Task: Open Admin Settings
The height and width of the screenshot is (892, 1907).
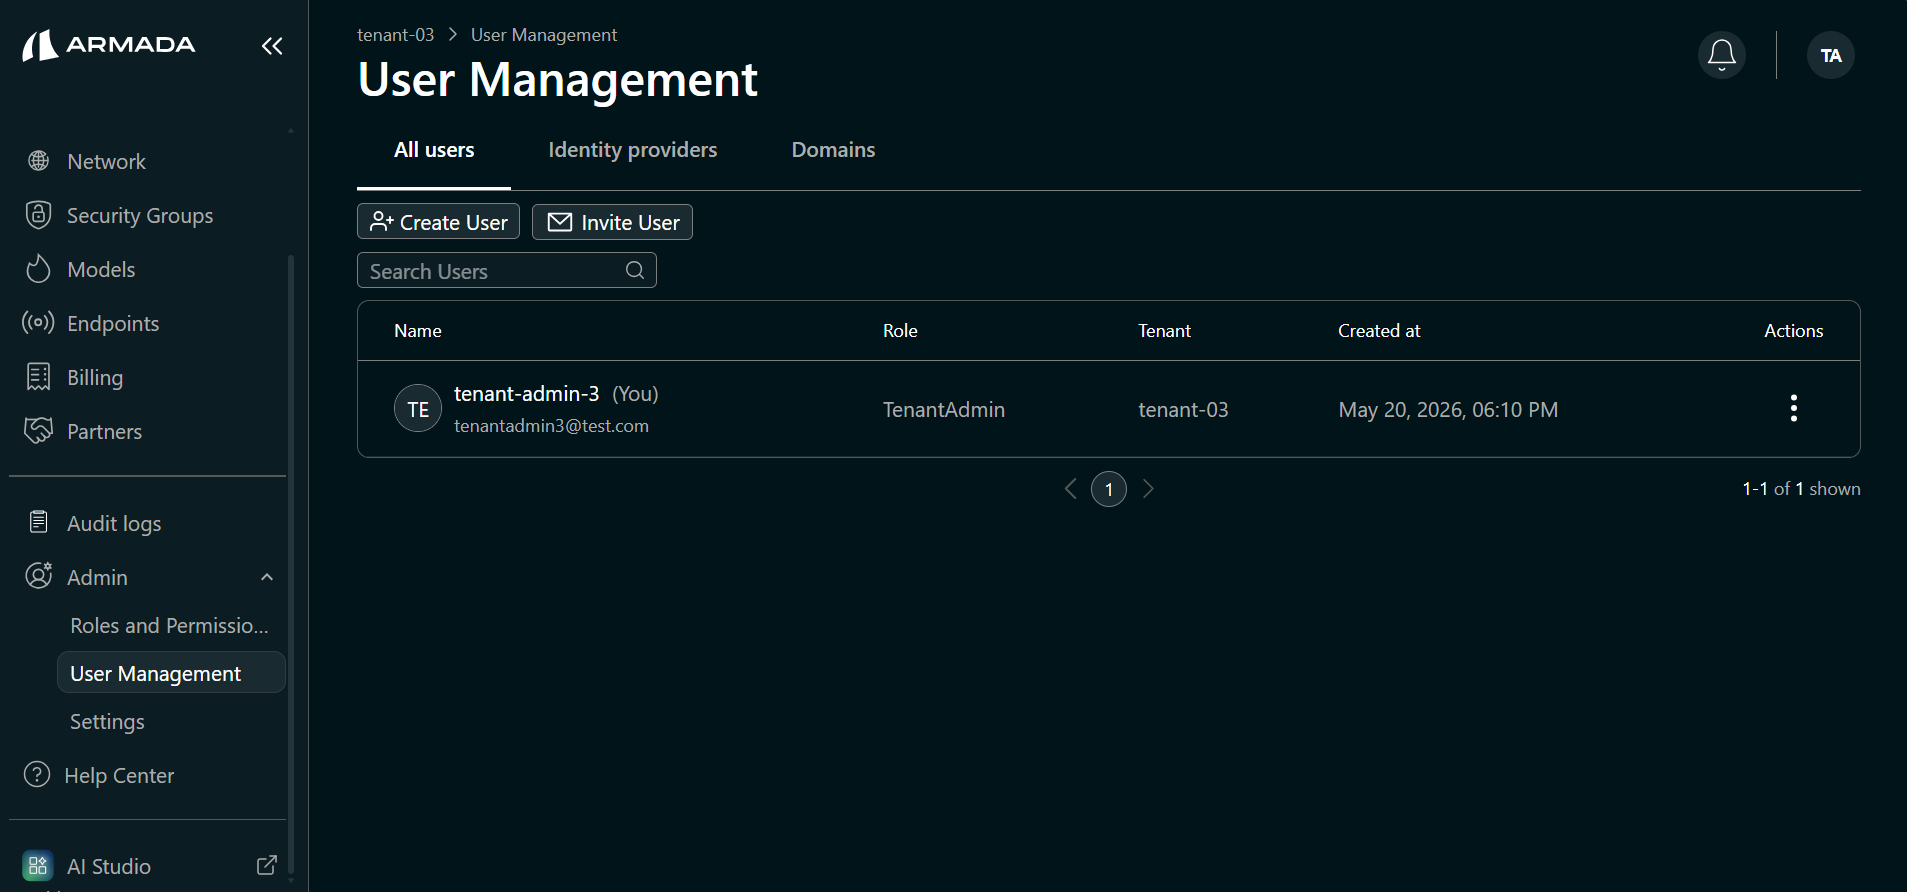Action: (107, 722)
